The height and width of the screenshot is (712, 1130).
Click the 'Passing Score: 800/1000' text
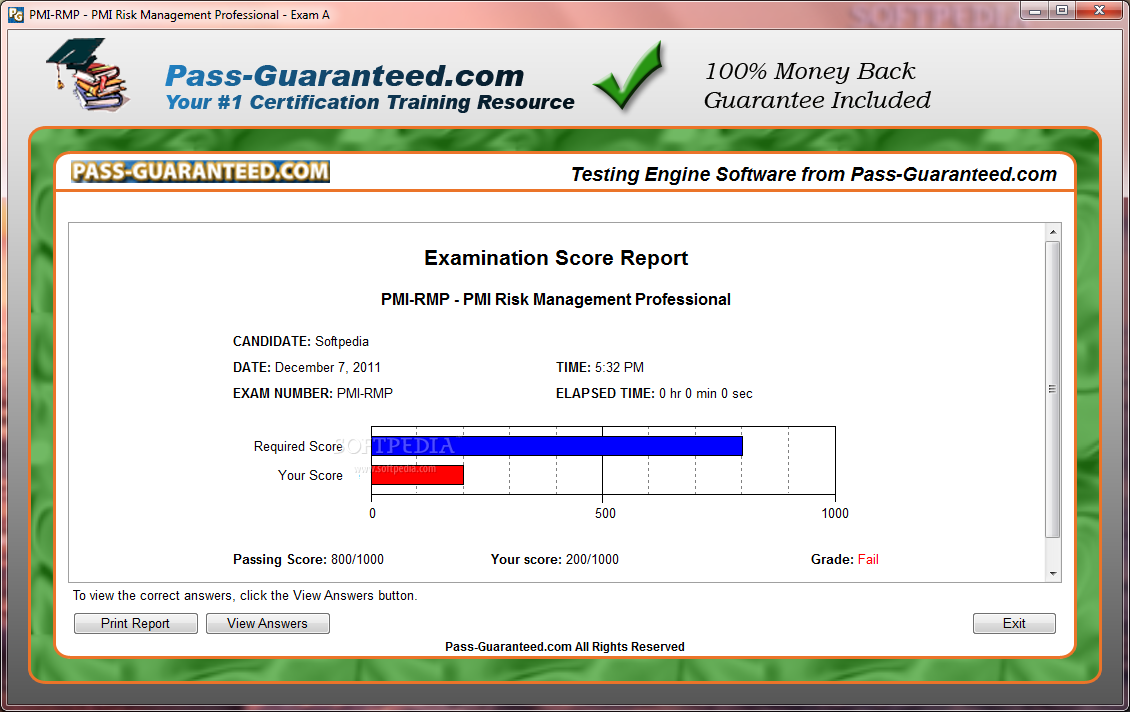coord(308,559)
